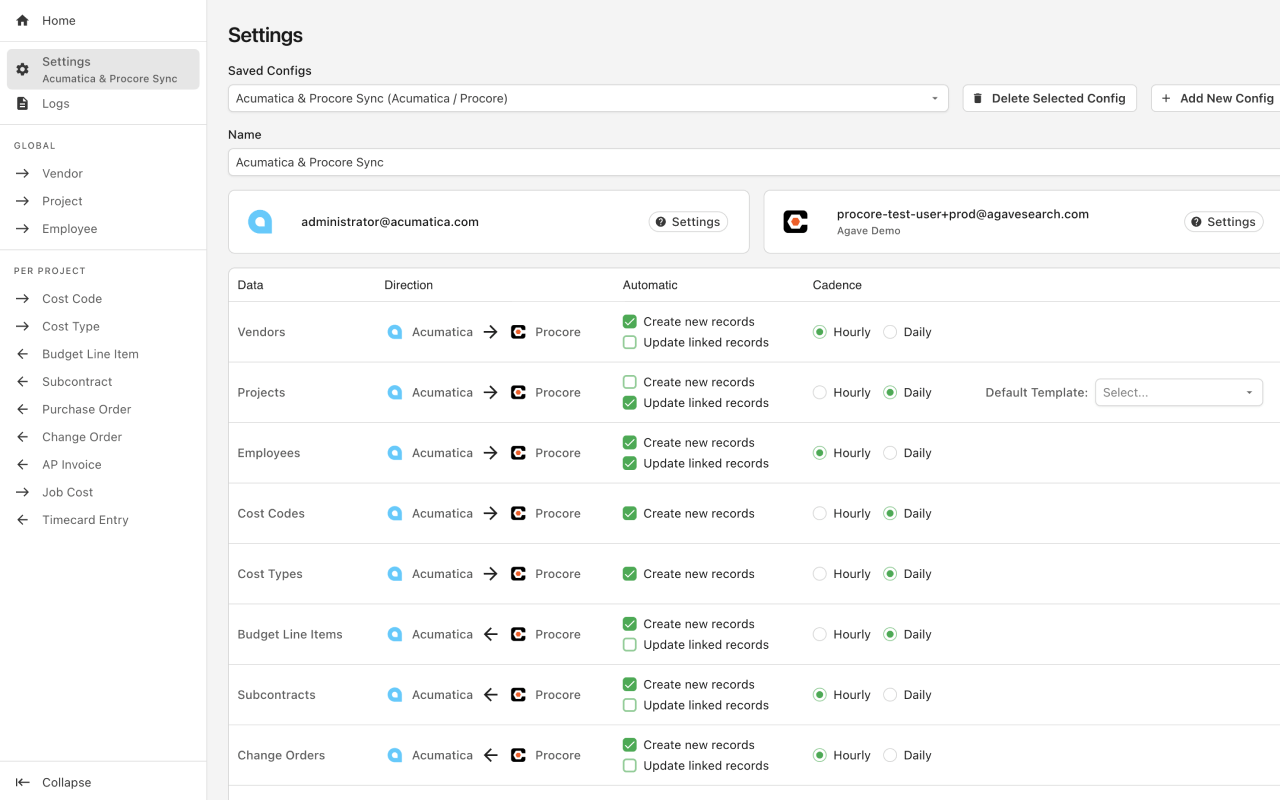Screen dimensions: 1280x800
Task: Click the arrow icon beside Vendor
Action: click(x=22, y=173)
